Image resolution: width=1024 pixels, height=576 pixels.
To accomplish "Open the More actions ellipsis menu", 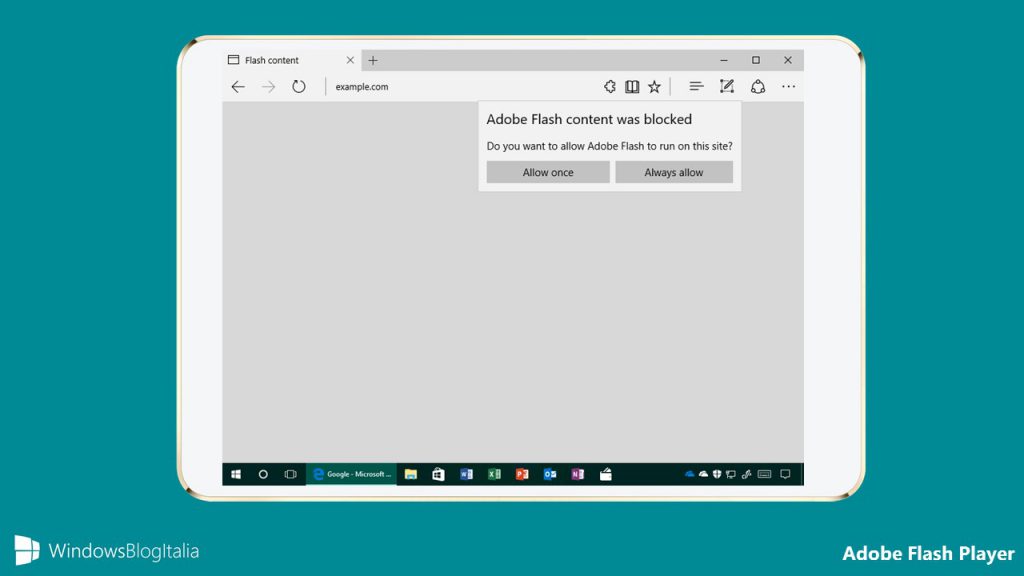I will click(x=787, y=86).
